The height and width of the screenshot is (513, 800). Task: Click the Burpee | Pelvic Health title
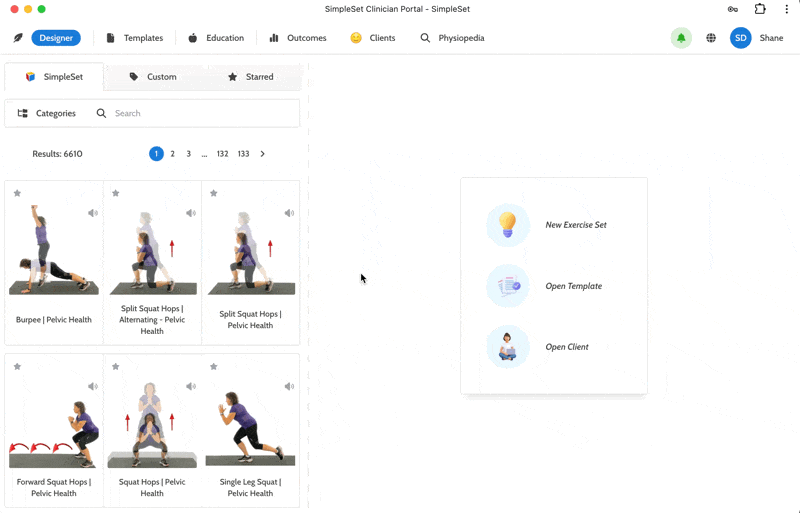pyautogui.click(x=54, y=320)
